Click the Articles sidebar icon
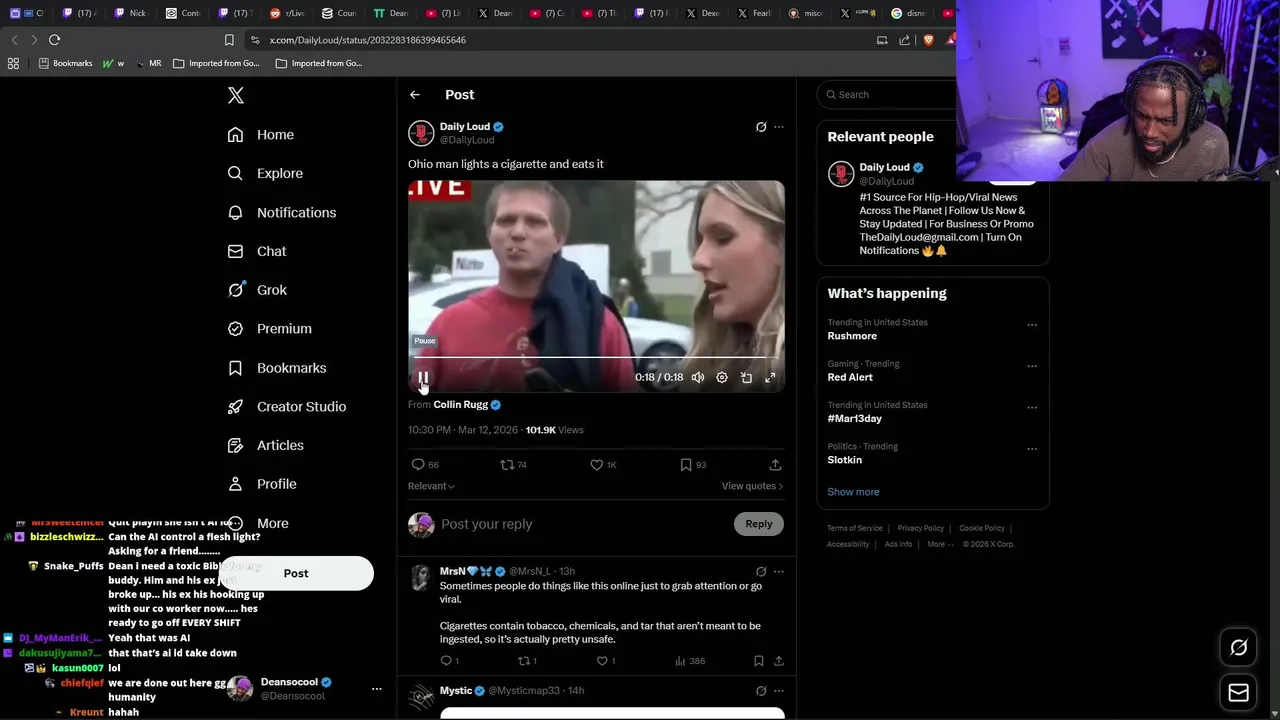 click(235, 445)
